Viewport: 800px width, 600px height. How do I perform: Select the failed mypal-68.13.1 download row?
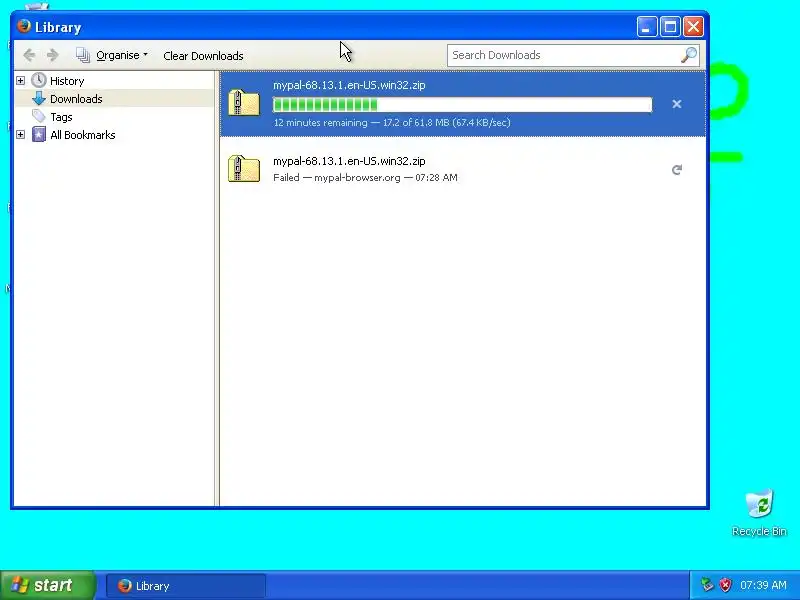click(x=463, y=169)
